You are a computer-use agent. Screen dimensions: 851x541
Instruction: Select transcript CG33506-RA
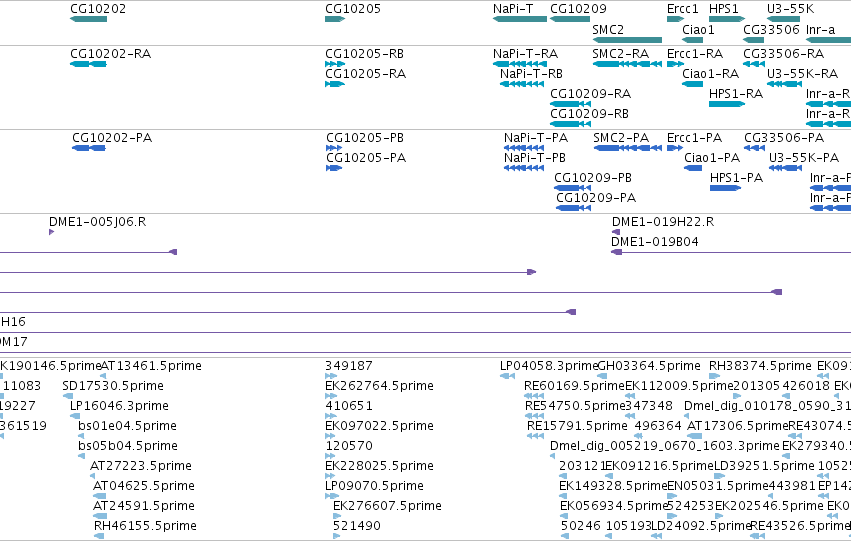[754, 64]
